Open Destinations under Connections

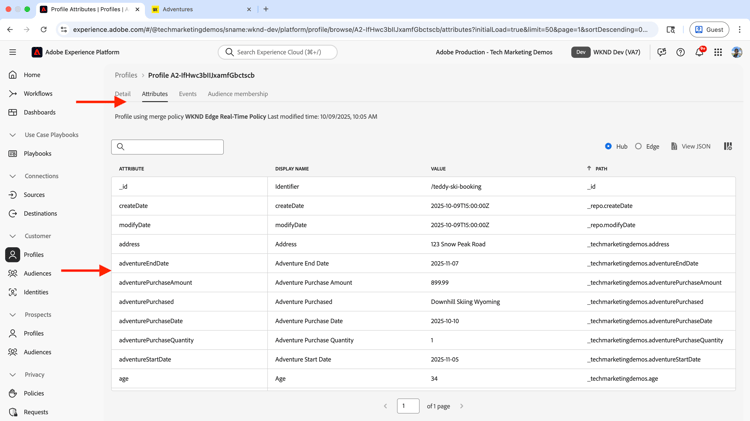(40, 213)
